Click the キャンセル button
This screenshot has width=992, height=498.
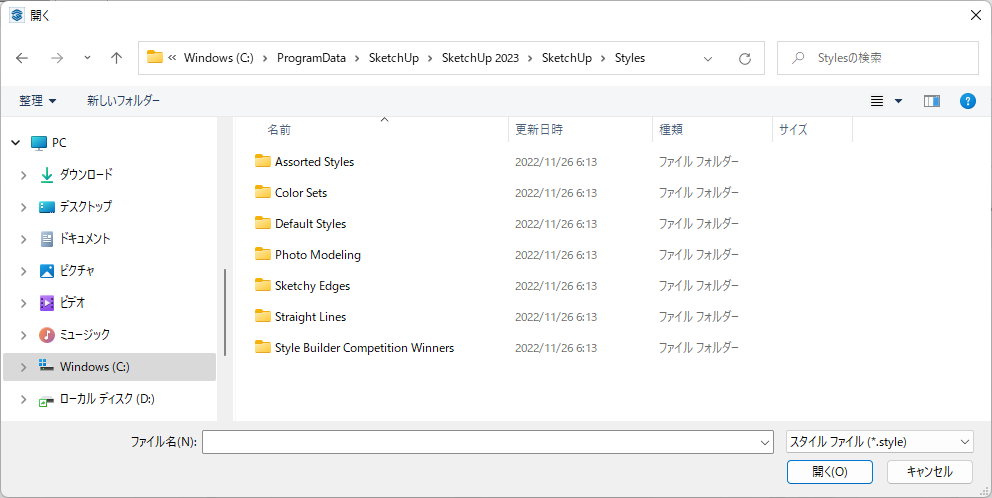929,472
